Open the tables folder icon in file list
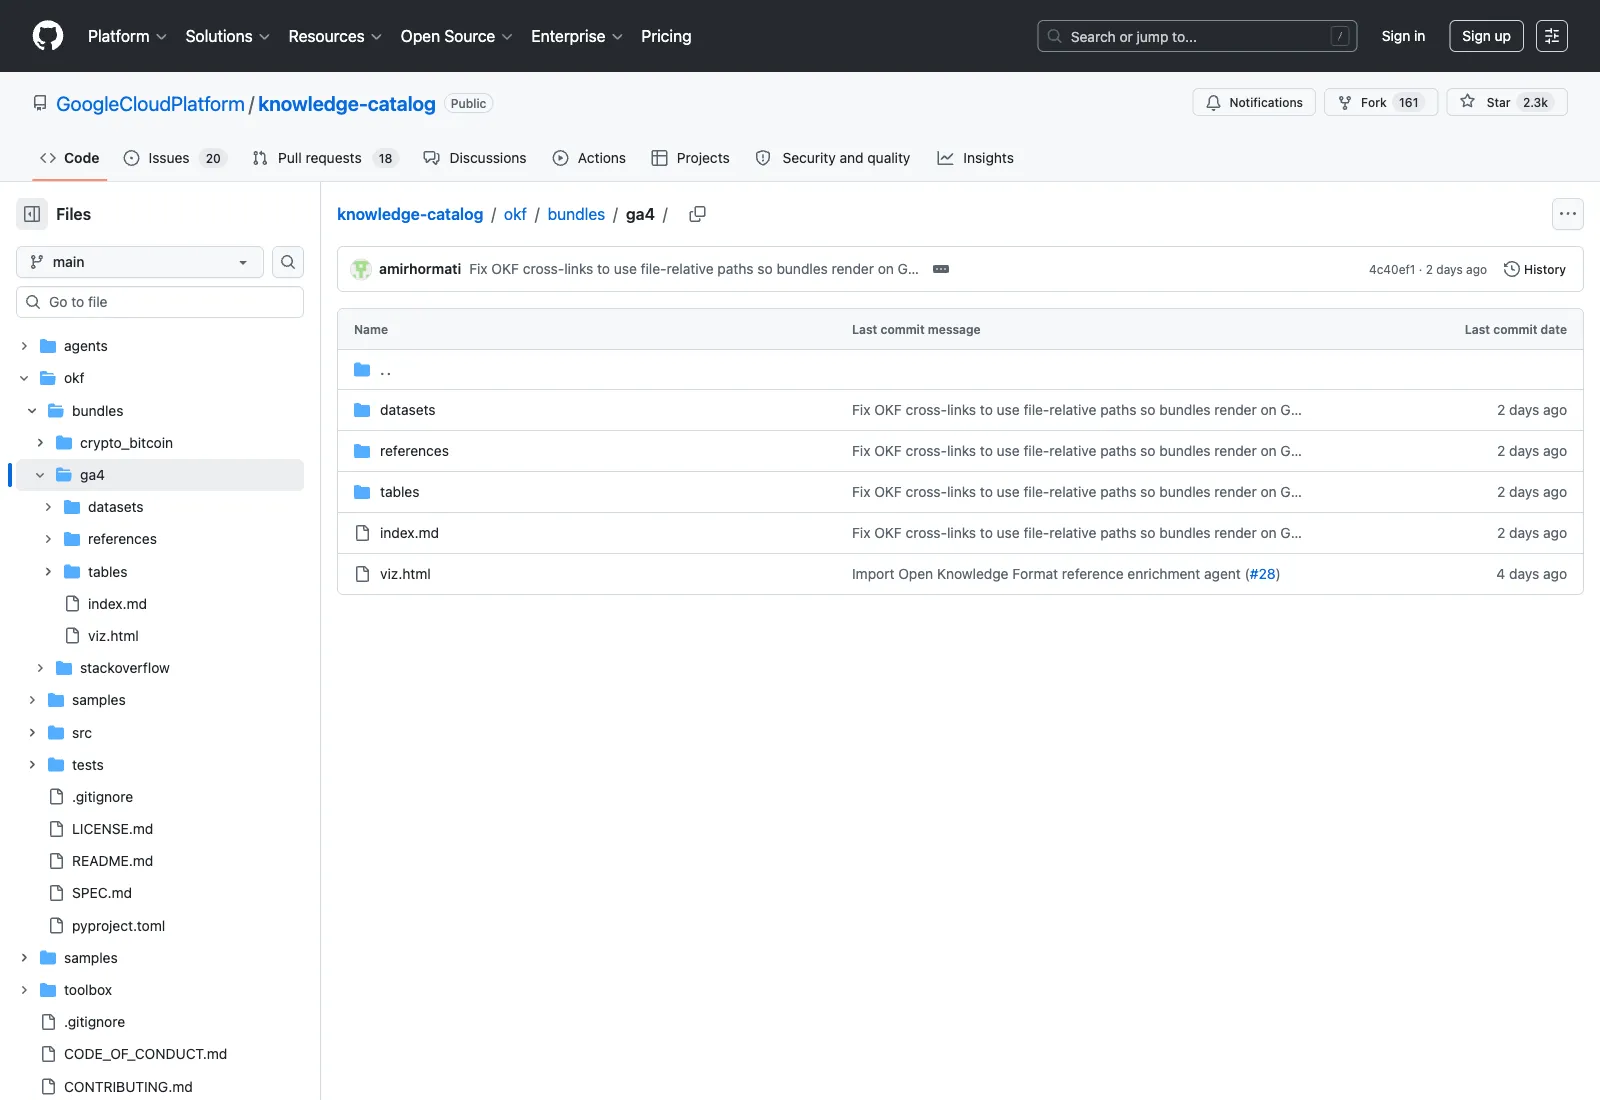Image resolution: width=1600 pixels, height=1100 pixels. 362,492
